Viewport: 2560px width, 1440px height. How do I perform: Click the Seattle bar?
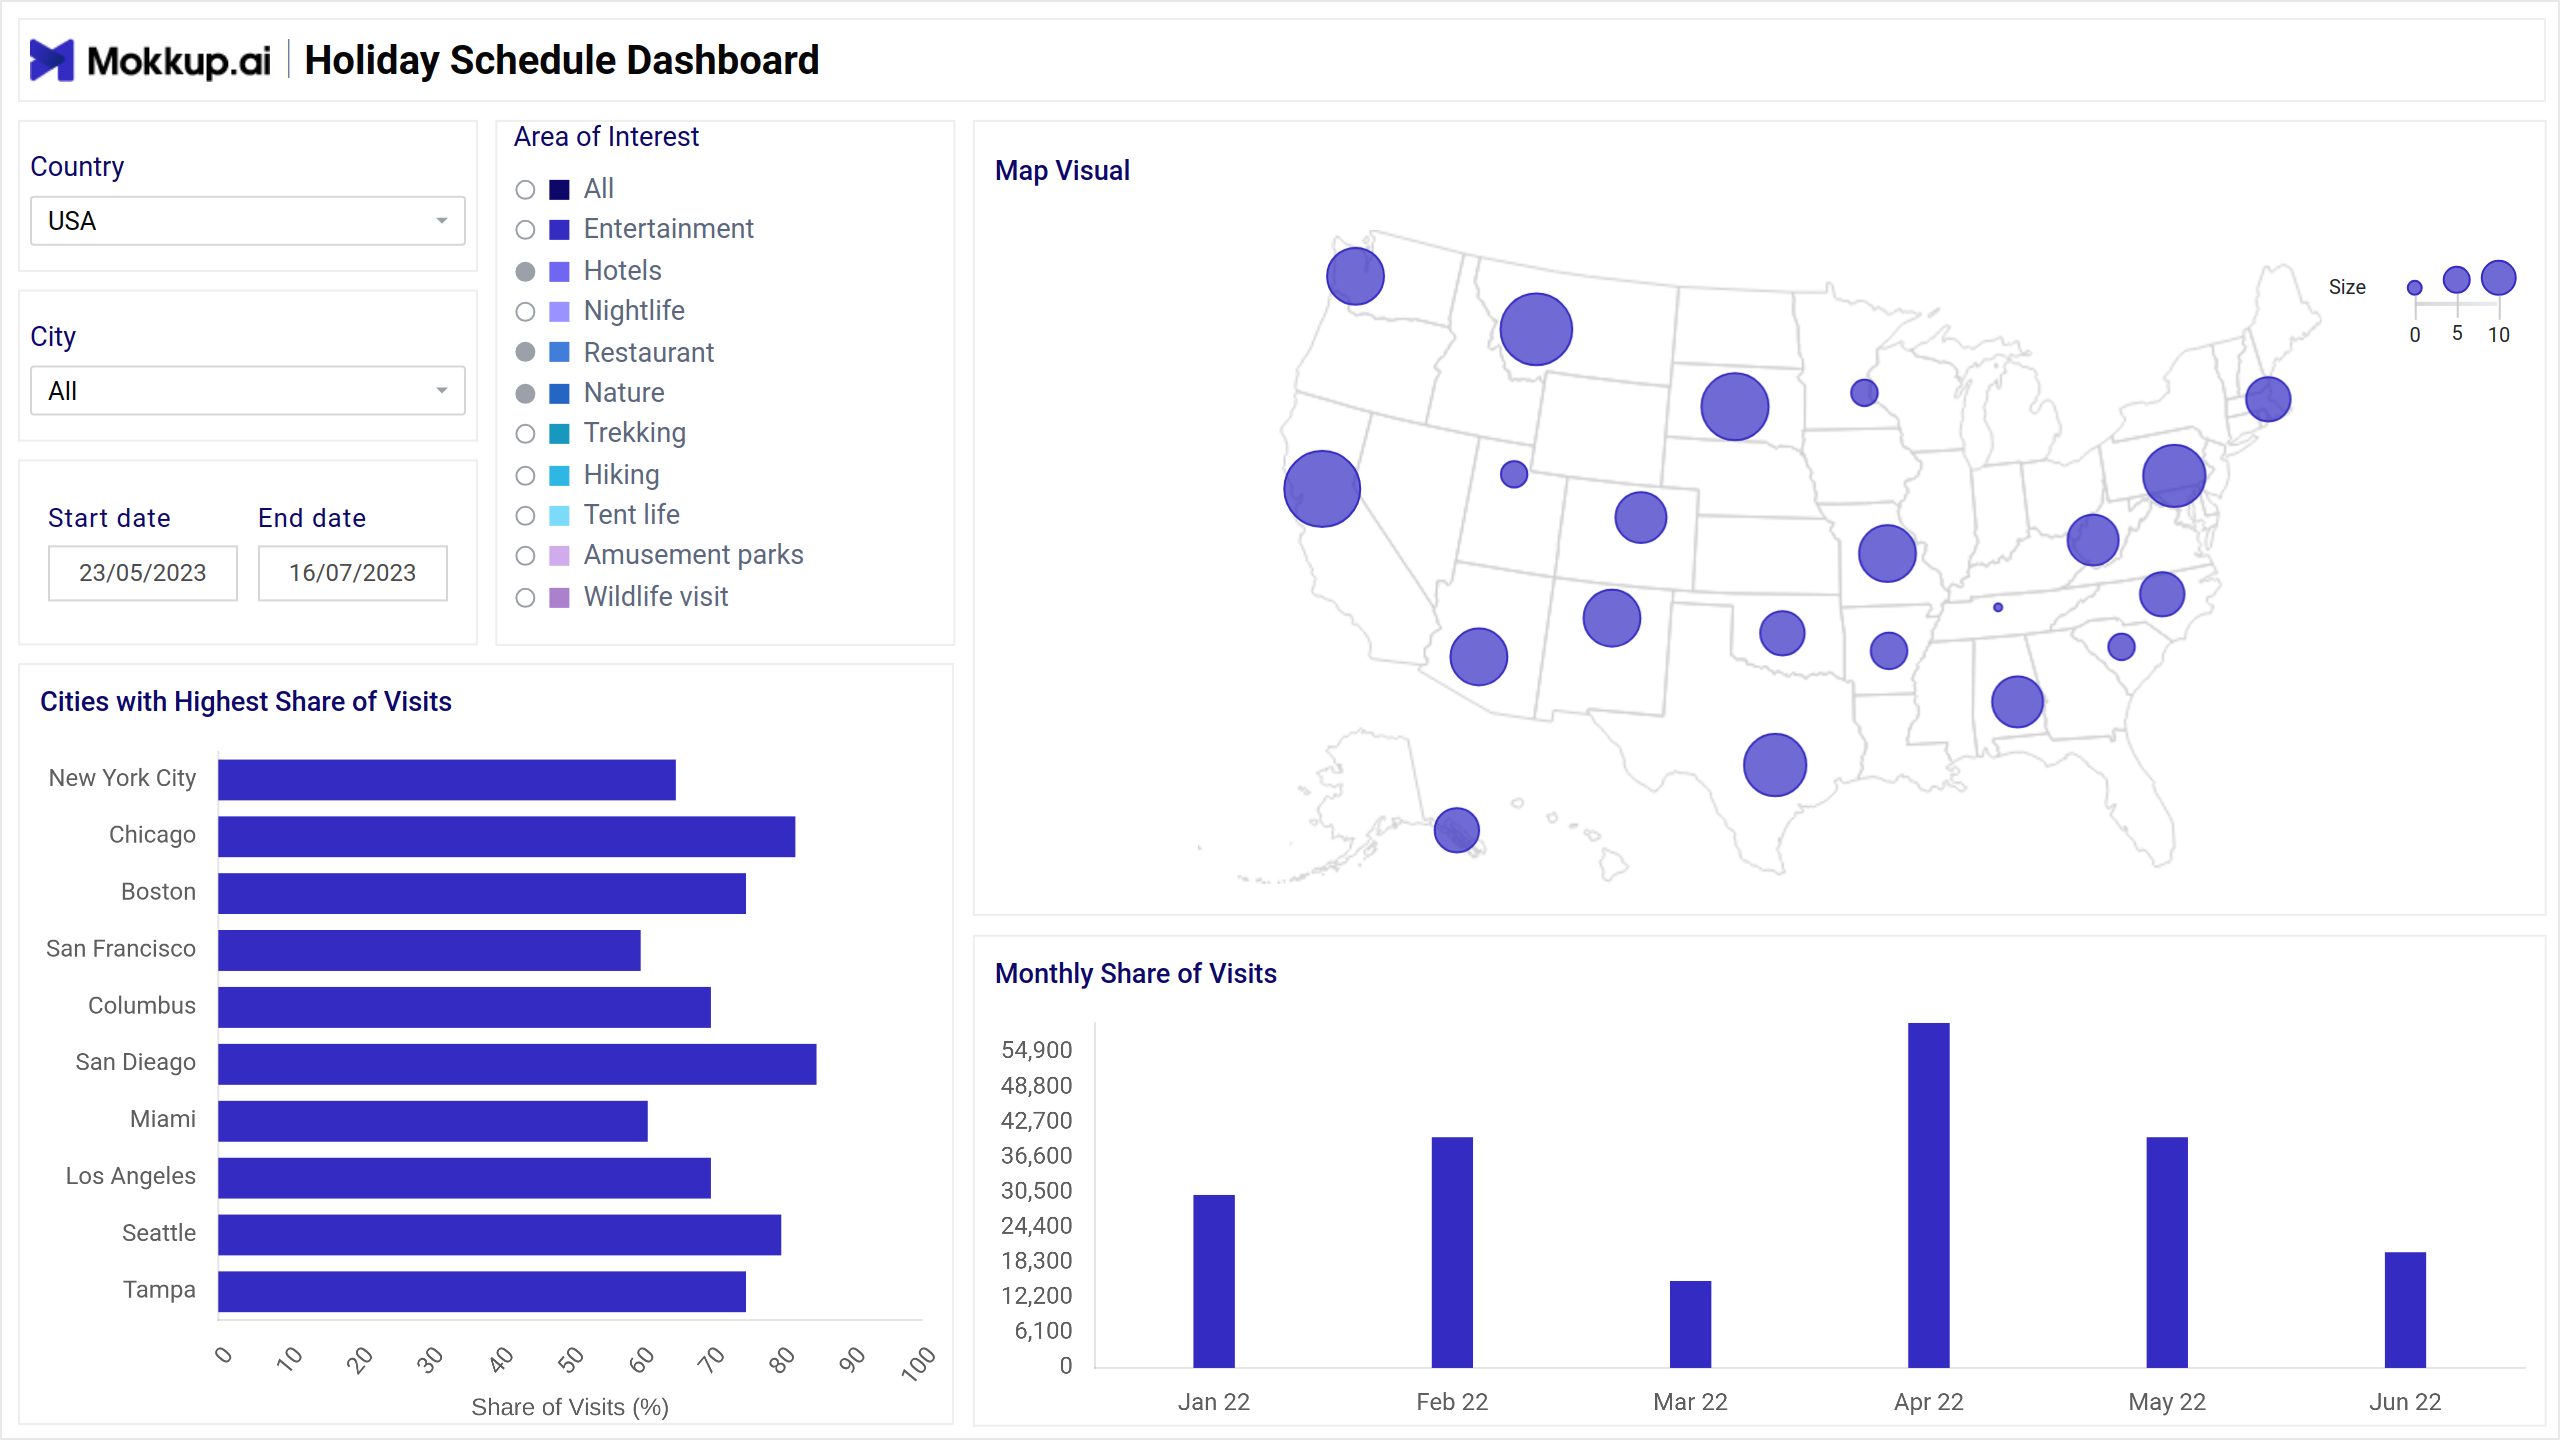[x=500, y=1236]
